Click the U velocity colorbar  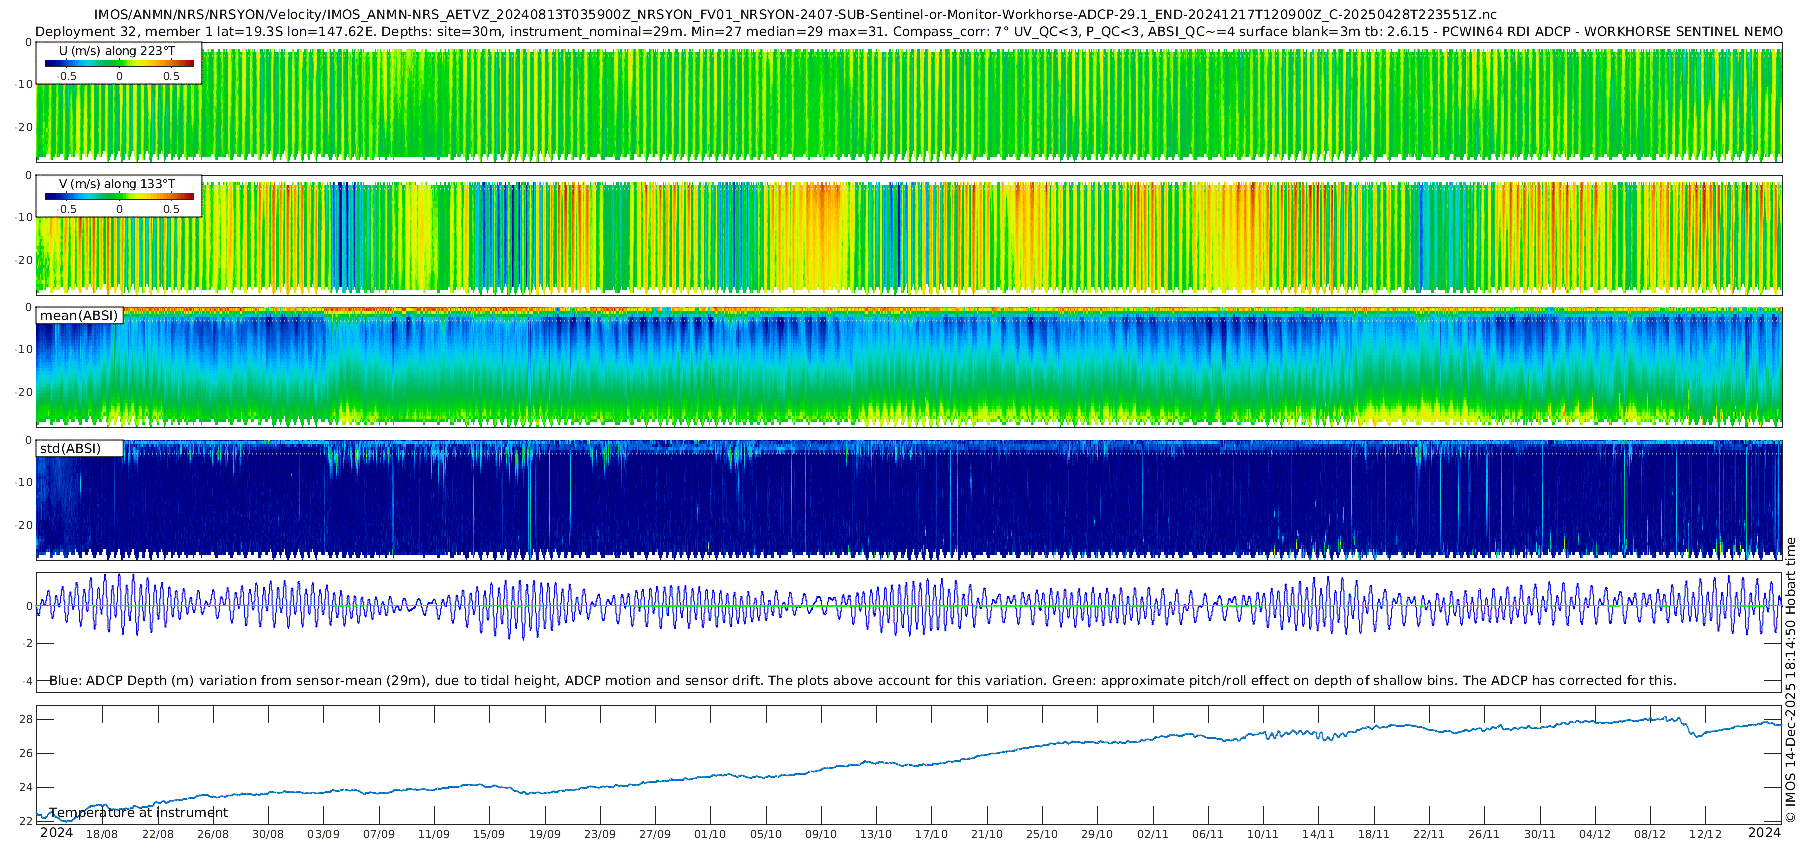[119, 64]
